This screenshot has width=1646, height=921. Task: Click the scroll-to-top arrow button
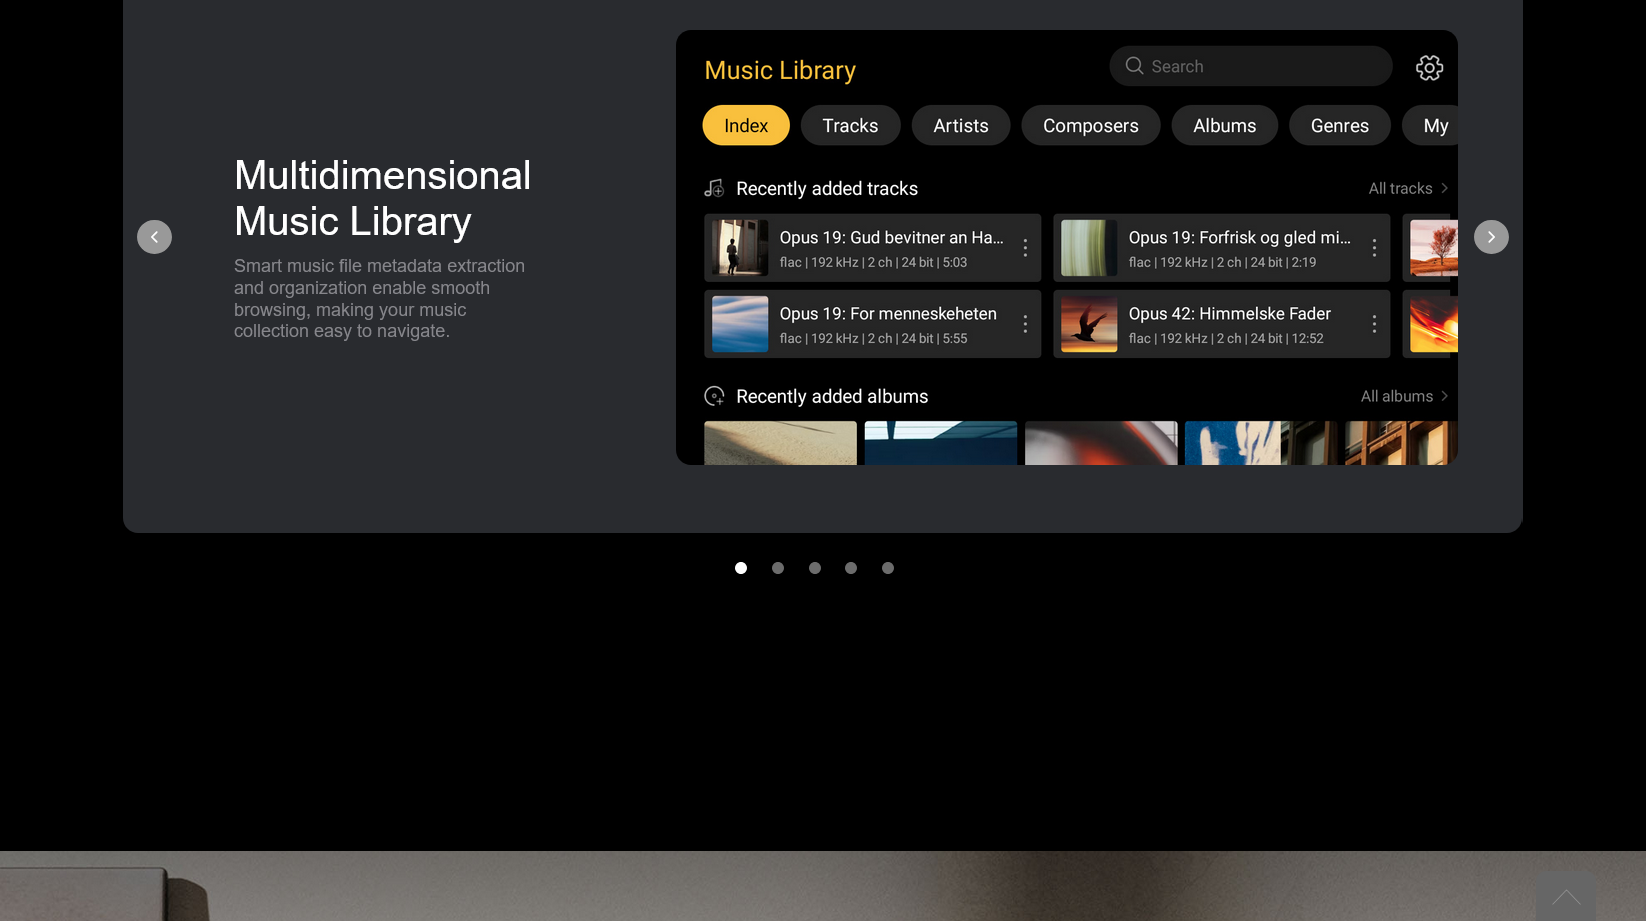coord(1565,897)
